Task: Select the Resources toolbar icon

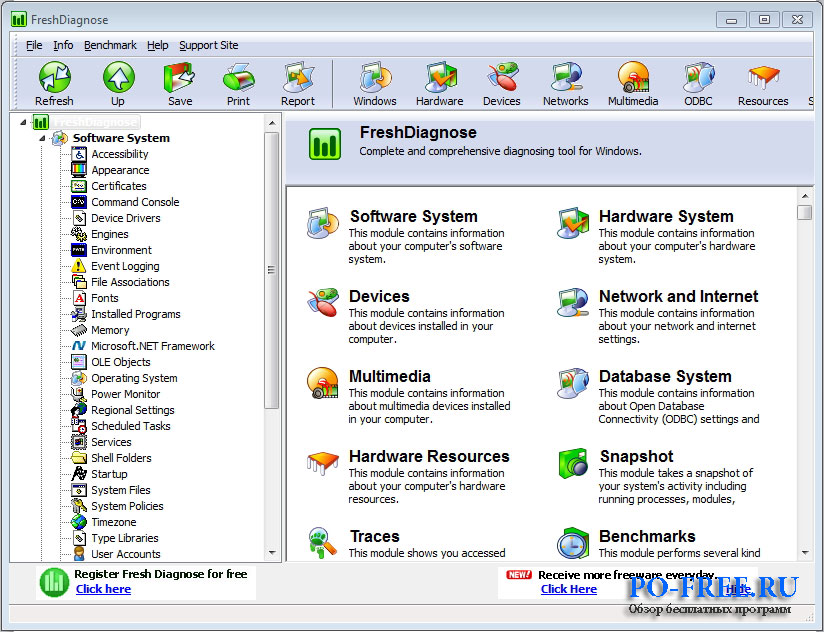Action: click(763, 77)
